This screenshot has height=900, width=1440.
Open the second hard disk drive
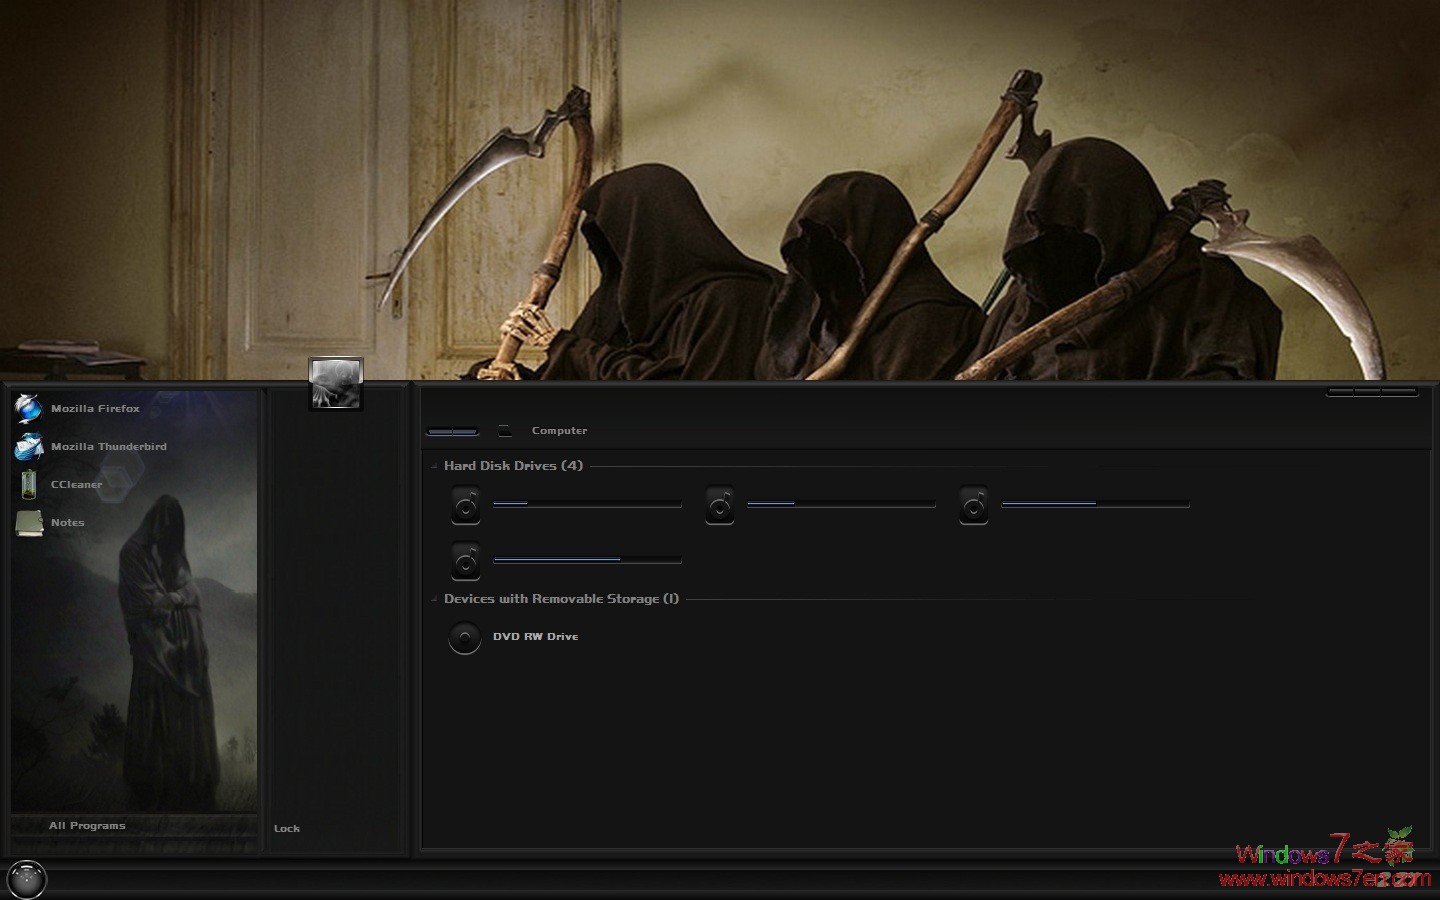coord(719,506)
